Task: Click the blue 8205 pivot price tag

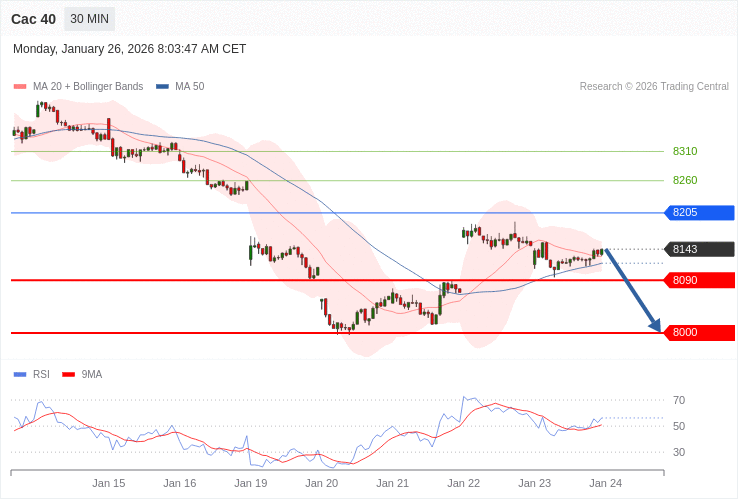Action: pyautogui.click(x=699, y=213)
